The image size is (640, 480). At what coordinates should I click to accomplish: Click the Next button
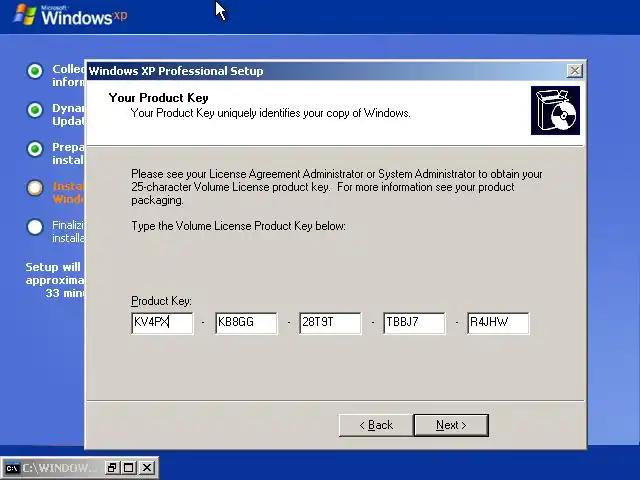[451, 425]
